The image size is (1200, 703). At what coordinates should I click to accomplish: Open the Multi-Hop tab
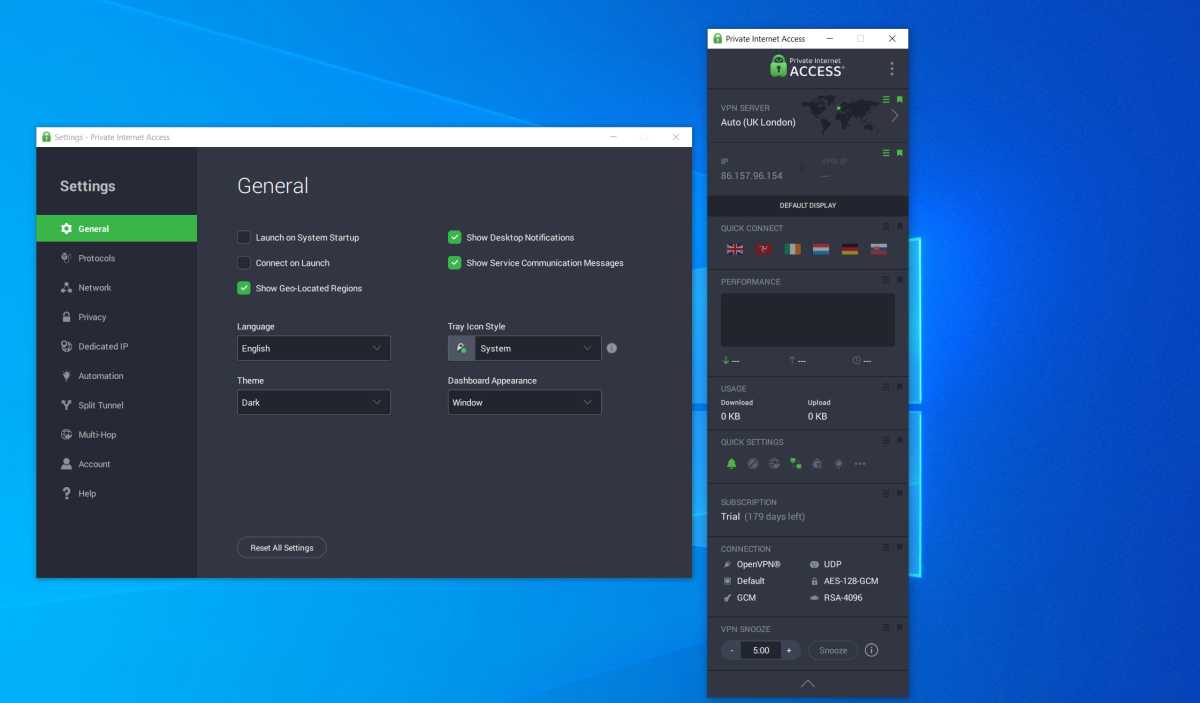point(117,435)
